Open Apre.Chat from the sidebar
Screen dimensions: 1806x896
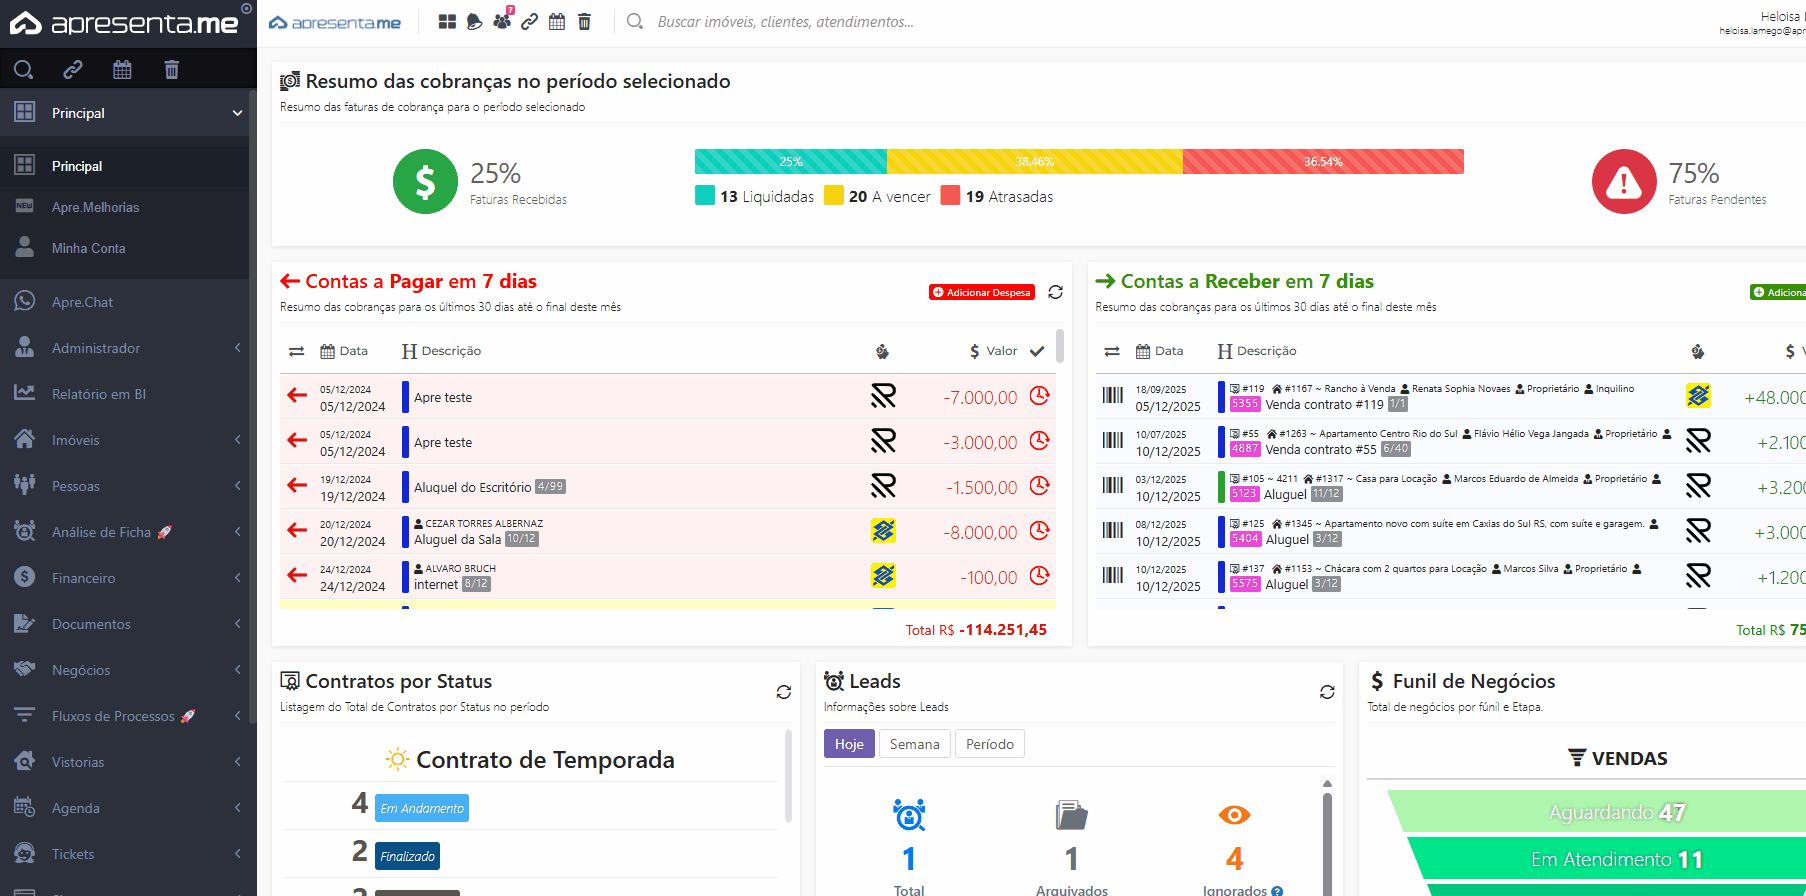point(82,302)
